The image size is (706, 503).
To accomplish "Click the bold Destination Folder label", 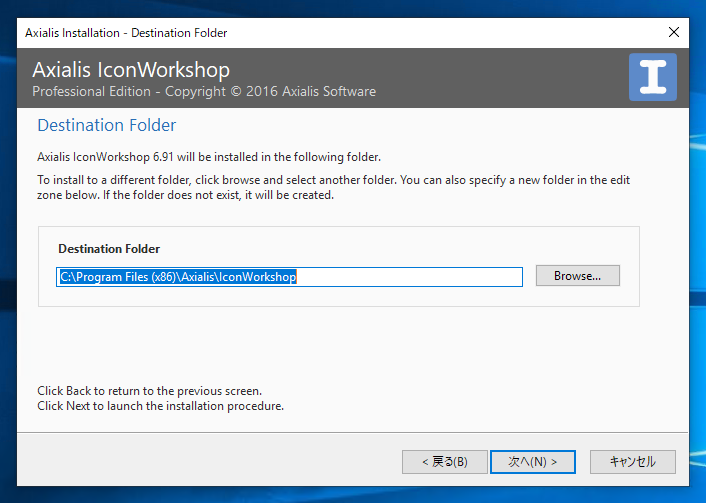I will point(109,249).
